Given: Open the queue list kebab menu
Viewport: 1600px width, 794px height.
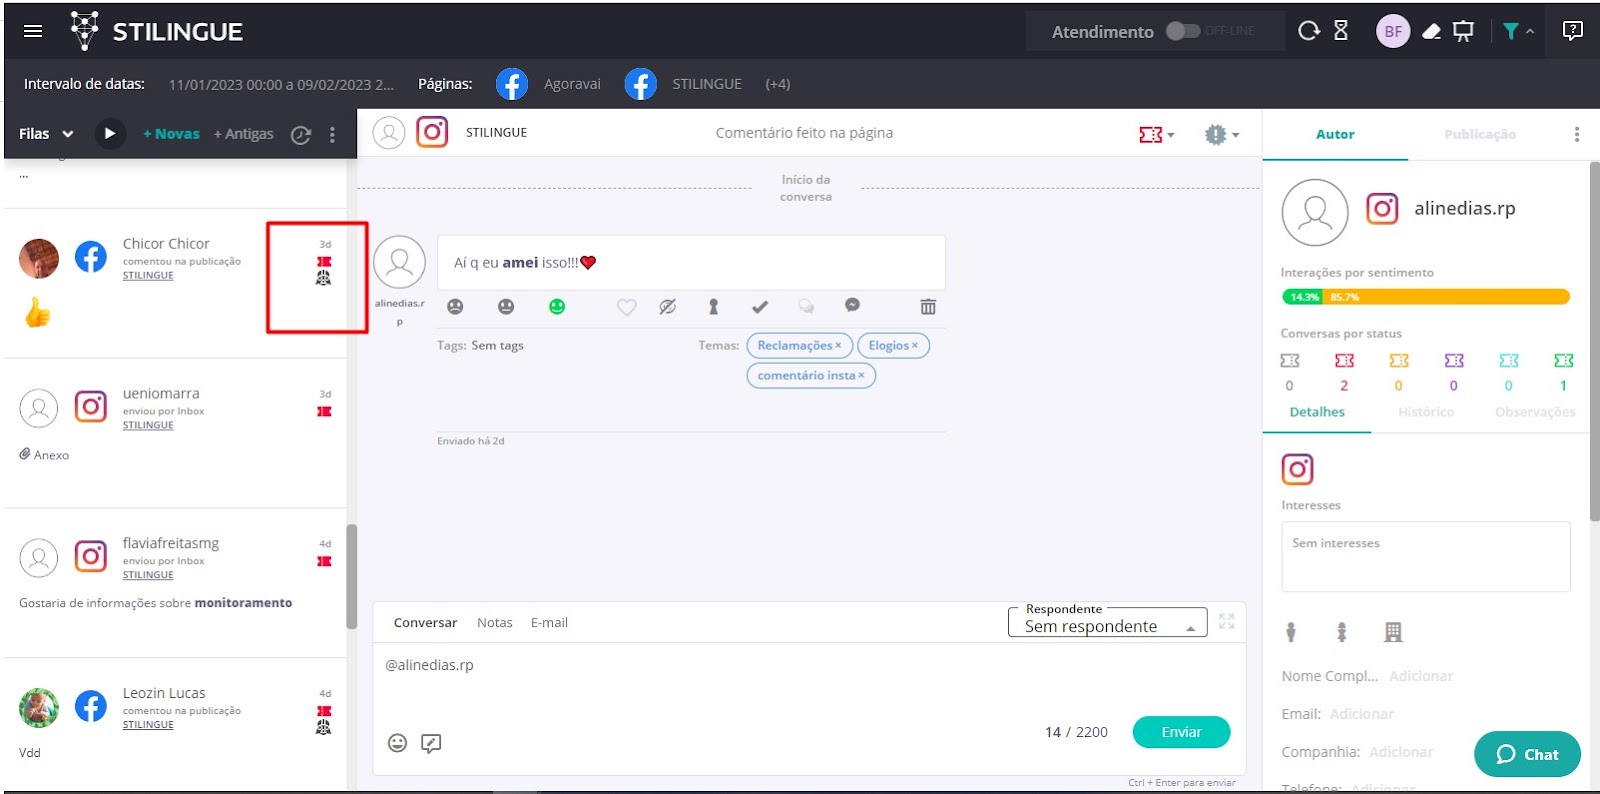Looking at the screenshot, I should pyautogui.click(x=332, y=134).
